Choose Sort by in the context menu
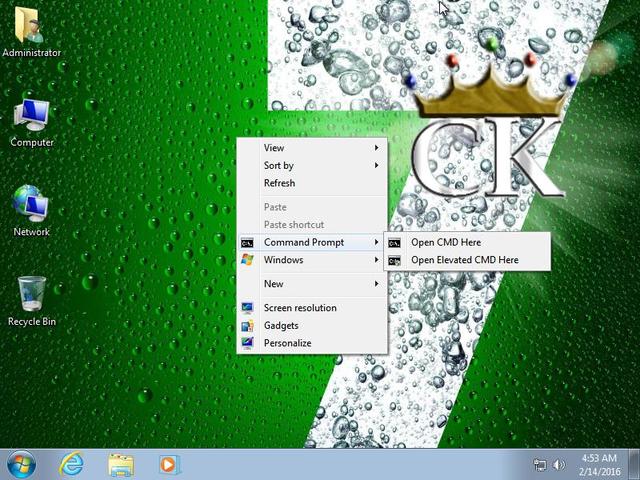Screen dimensions: 640x480 coord(312,165)
